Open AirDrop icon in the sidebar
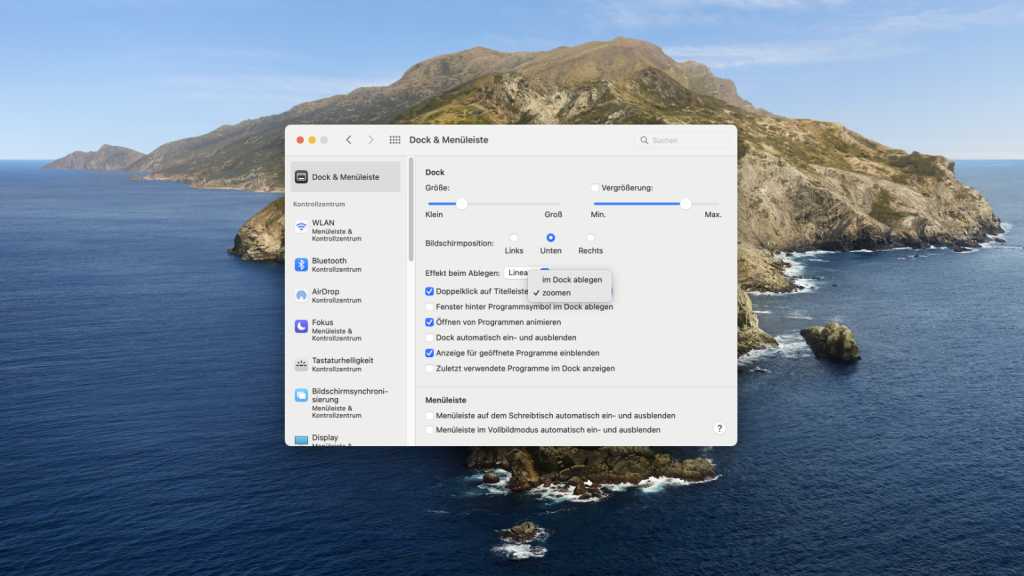Image resolution: width=1024 pixels, height=576 pixels. click(301, 295)
